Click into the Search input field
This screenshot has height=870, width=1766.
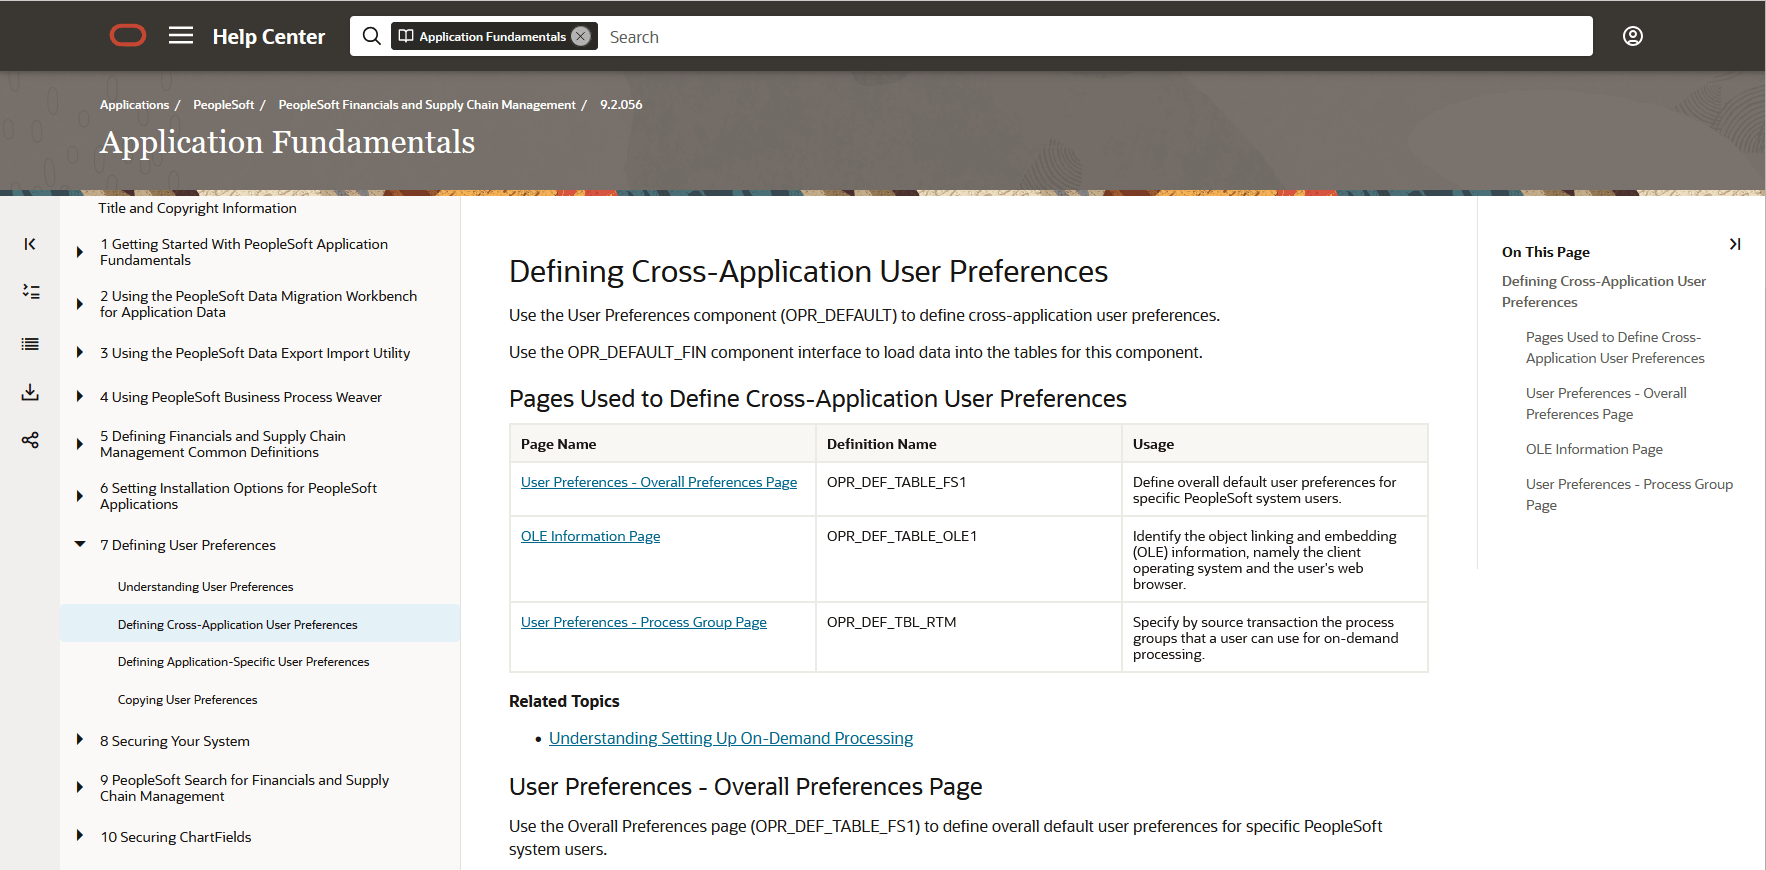pos(1095,37)
